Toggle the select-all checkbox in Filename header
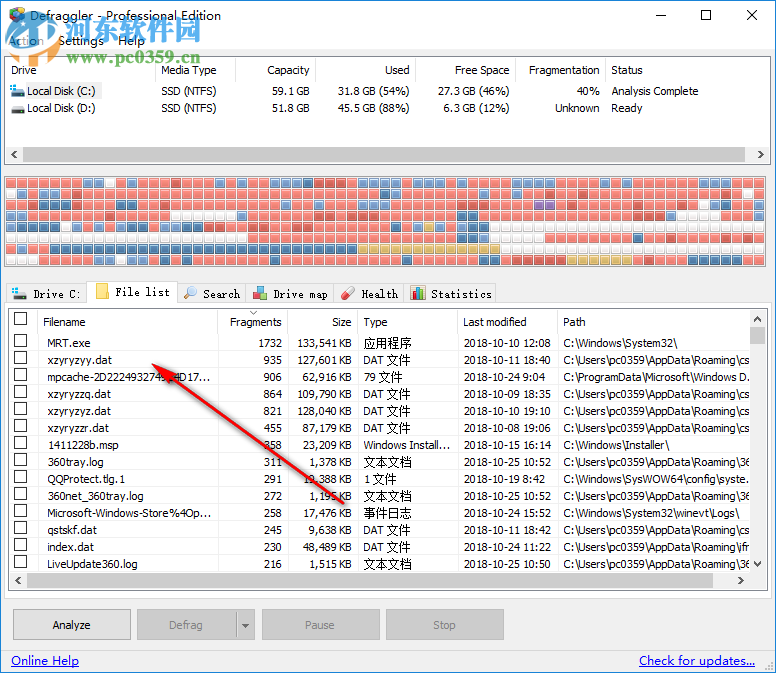The width and height of the screenshot is (776, 673). tap(20, 319)
